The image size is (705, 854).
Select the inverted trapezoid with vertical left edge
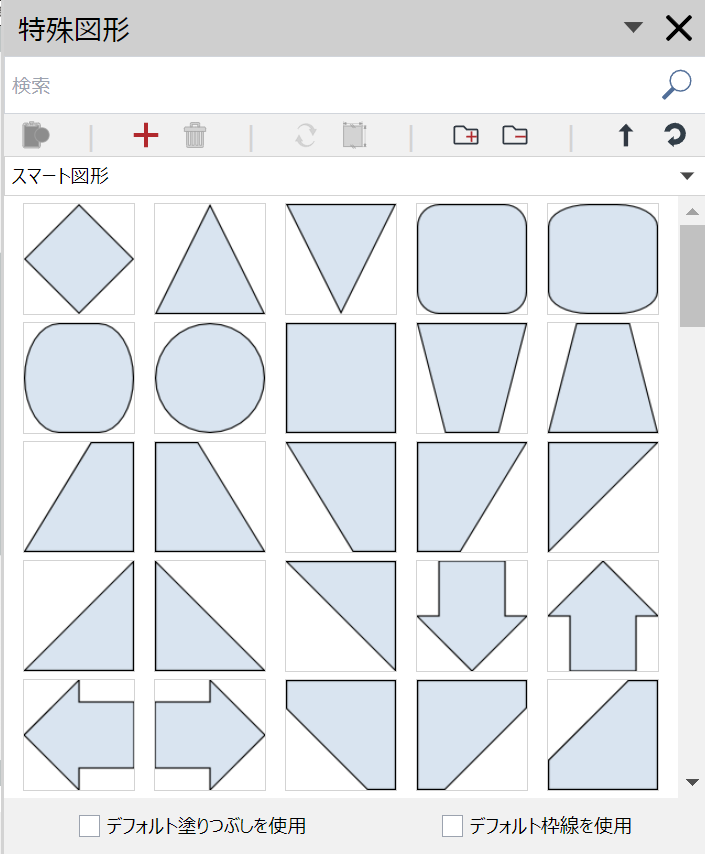point(472,497)
